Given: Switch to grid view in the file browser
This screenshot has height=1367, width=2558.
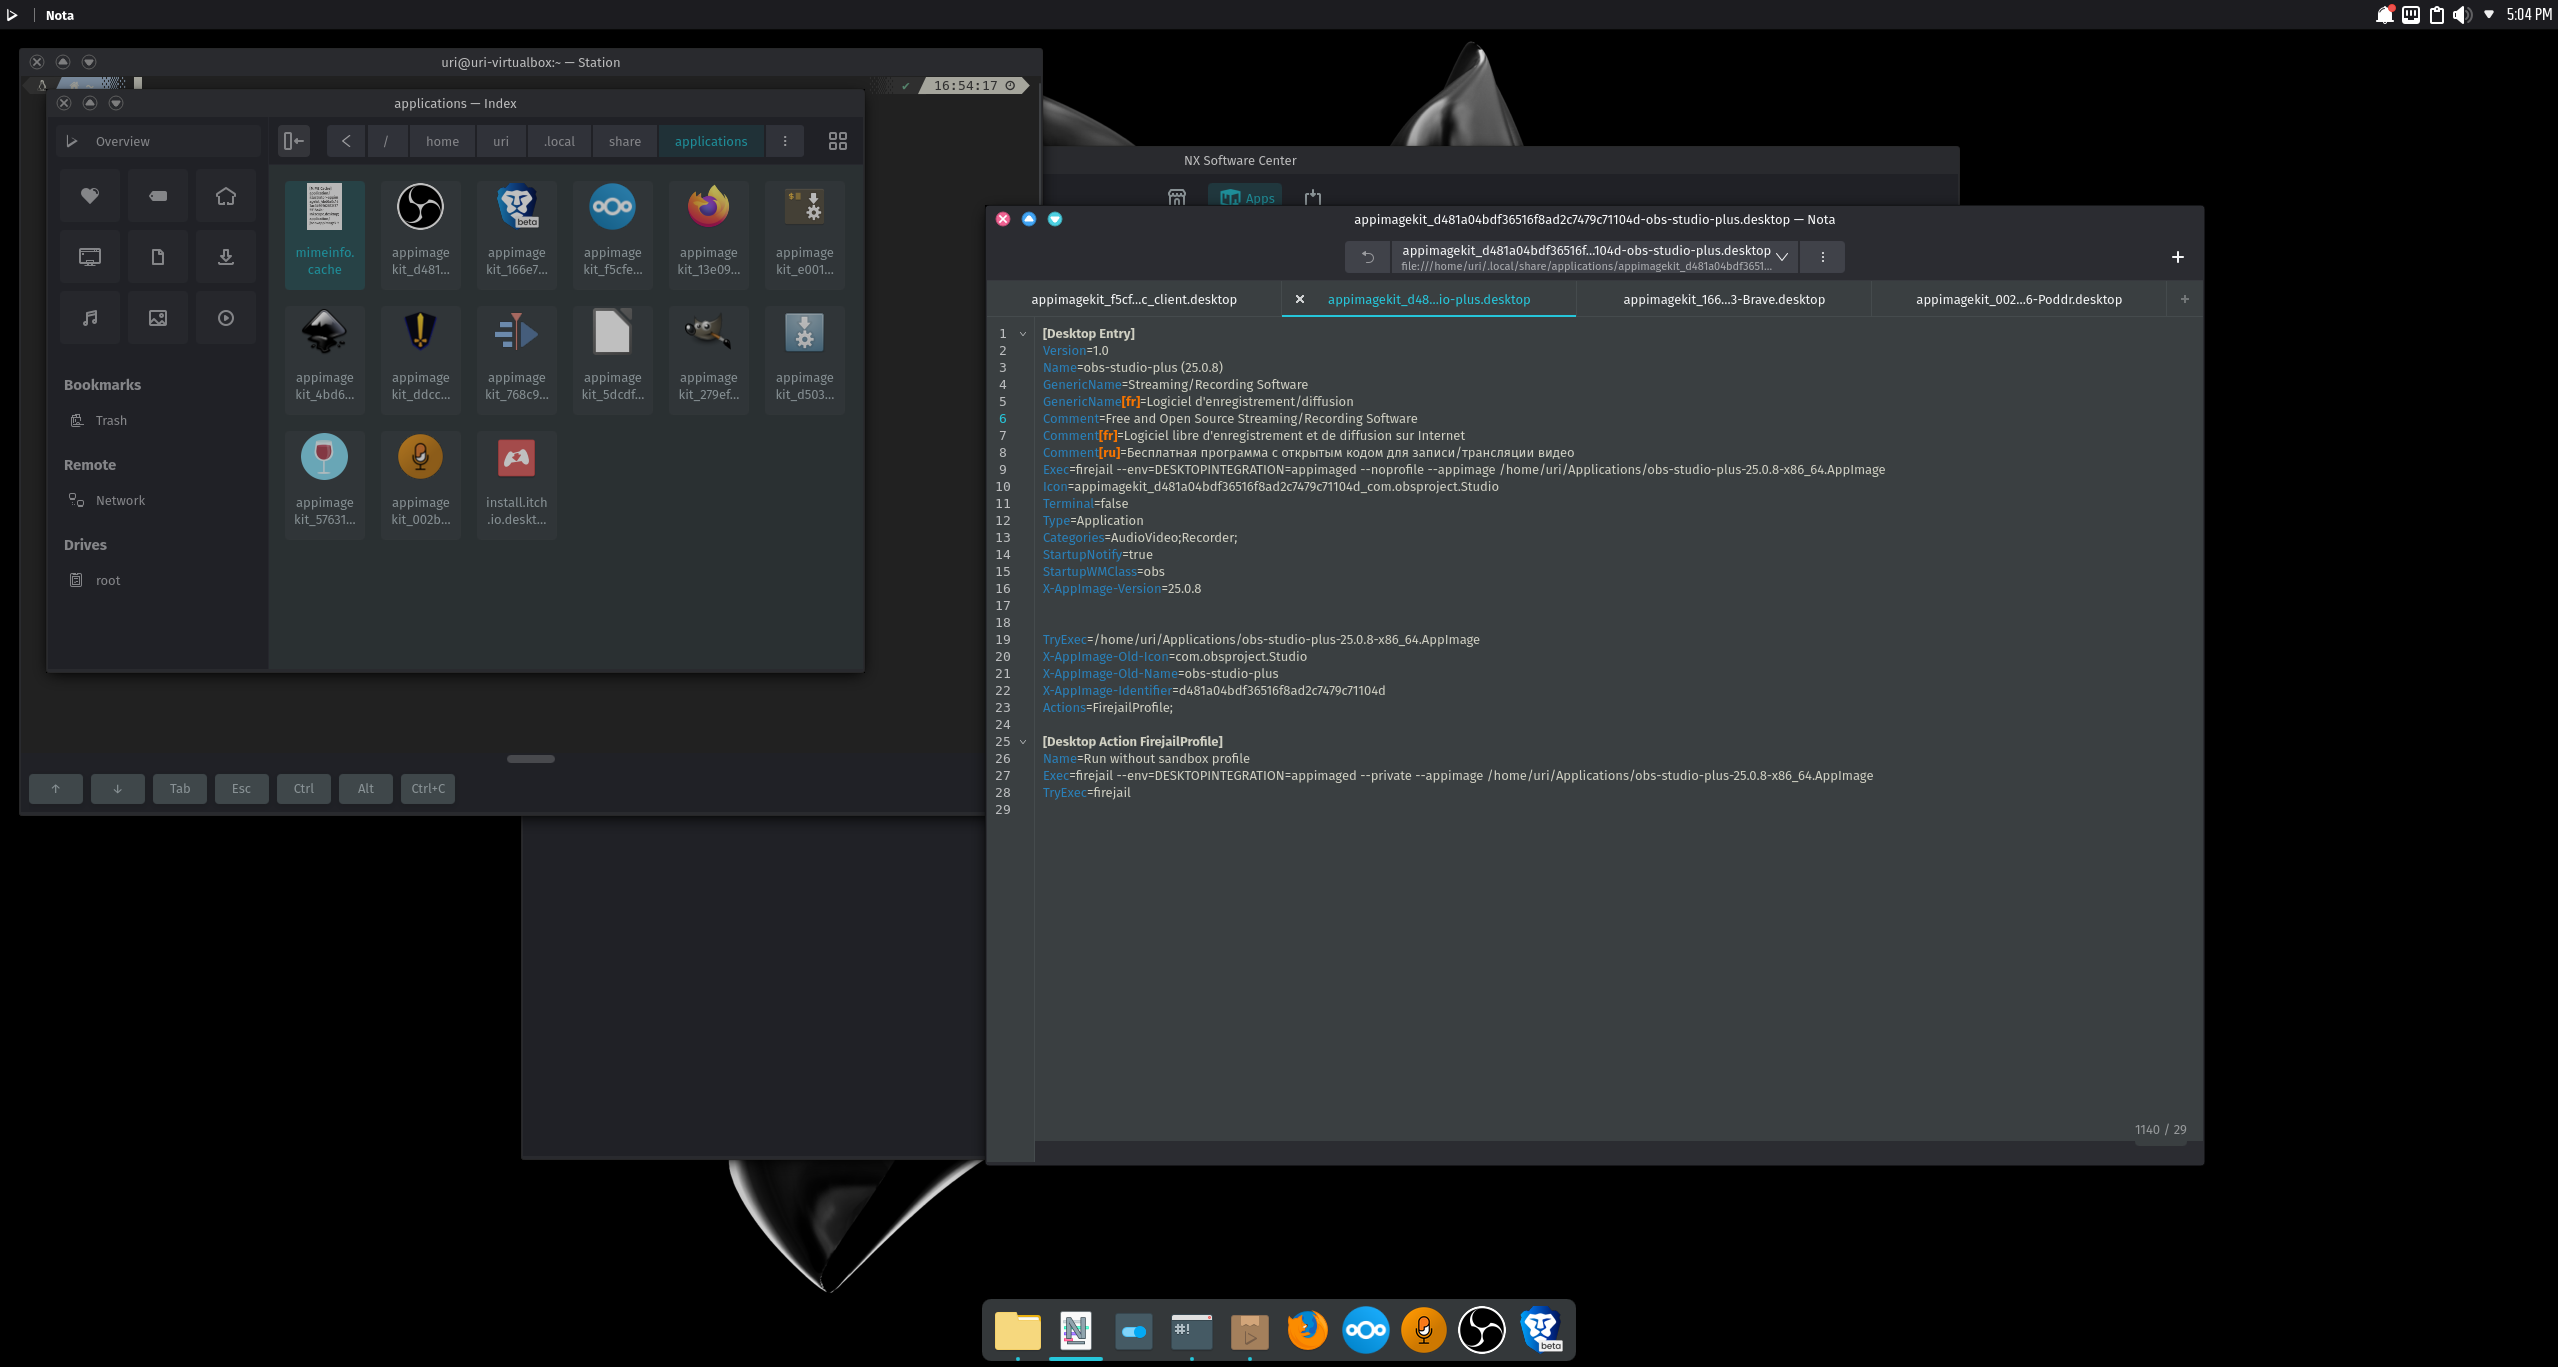Looking at the screenshot, I should pyautogui.click(x=837, y=141).
